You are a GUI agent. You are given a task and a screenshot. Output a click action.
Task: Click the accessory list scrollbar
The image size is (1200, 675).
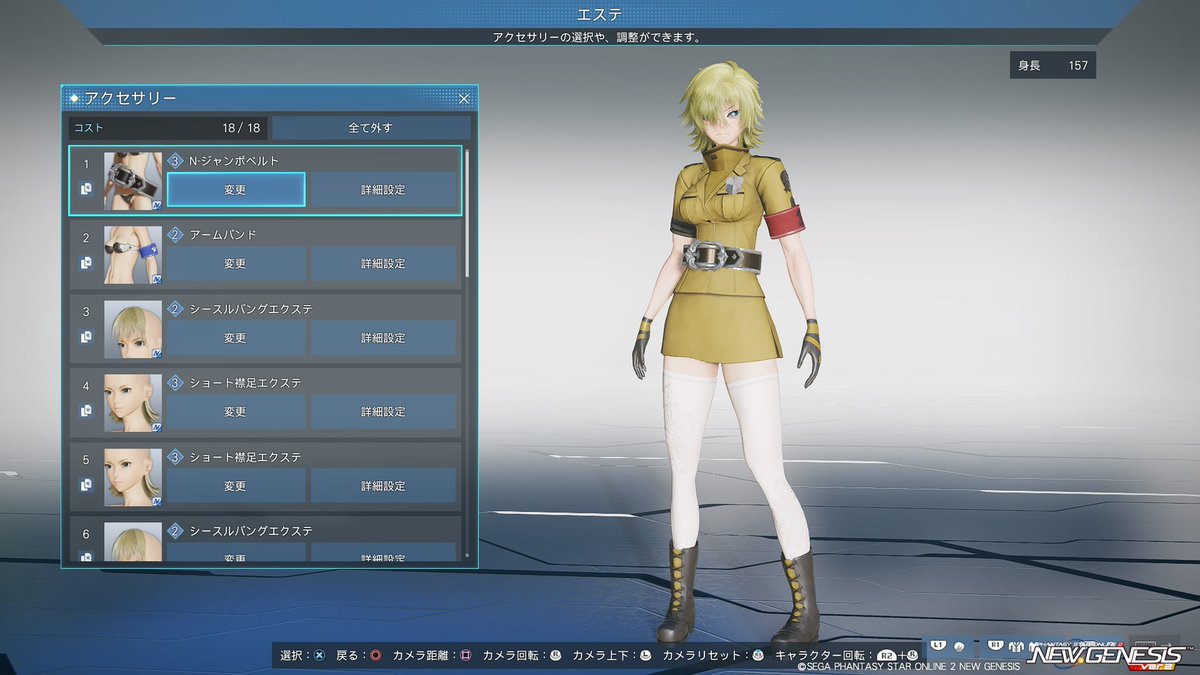[467, 213]
